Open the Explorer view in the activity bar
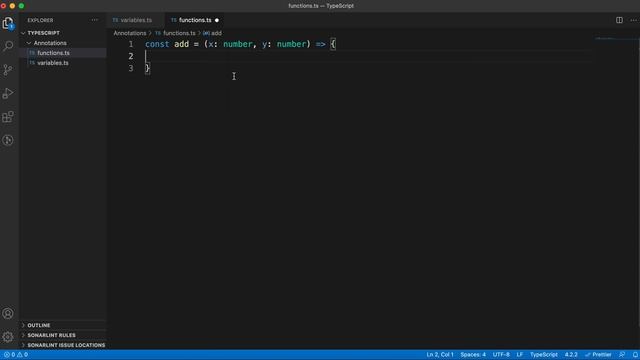 click(x=8, y=23)
